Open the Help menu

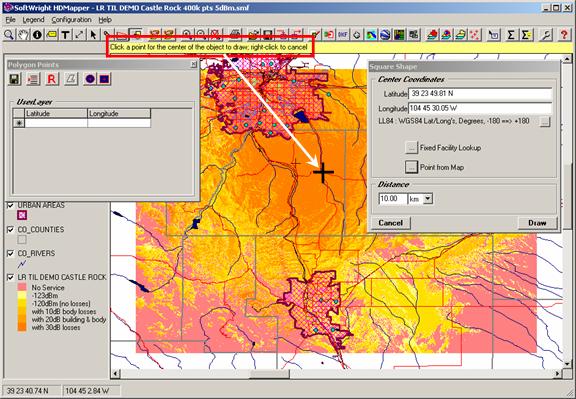tap(105, 20)
